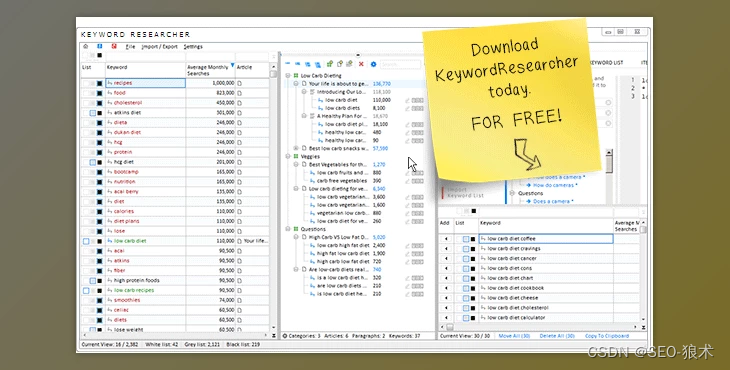Select low carb diet calculator keyword
730x370 pixels.
516,318
